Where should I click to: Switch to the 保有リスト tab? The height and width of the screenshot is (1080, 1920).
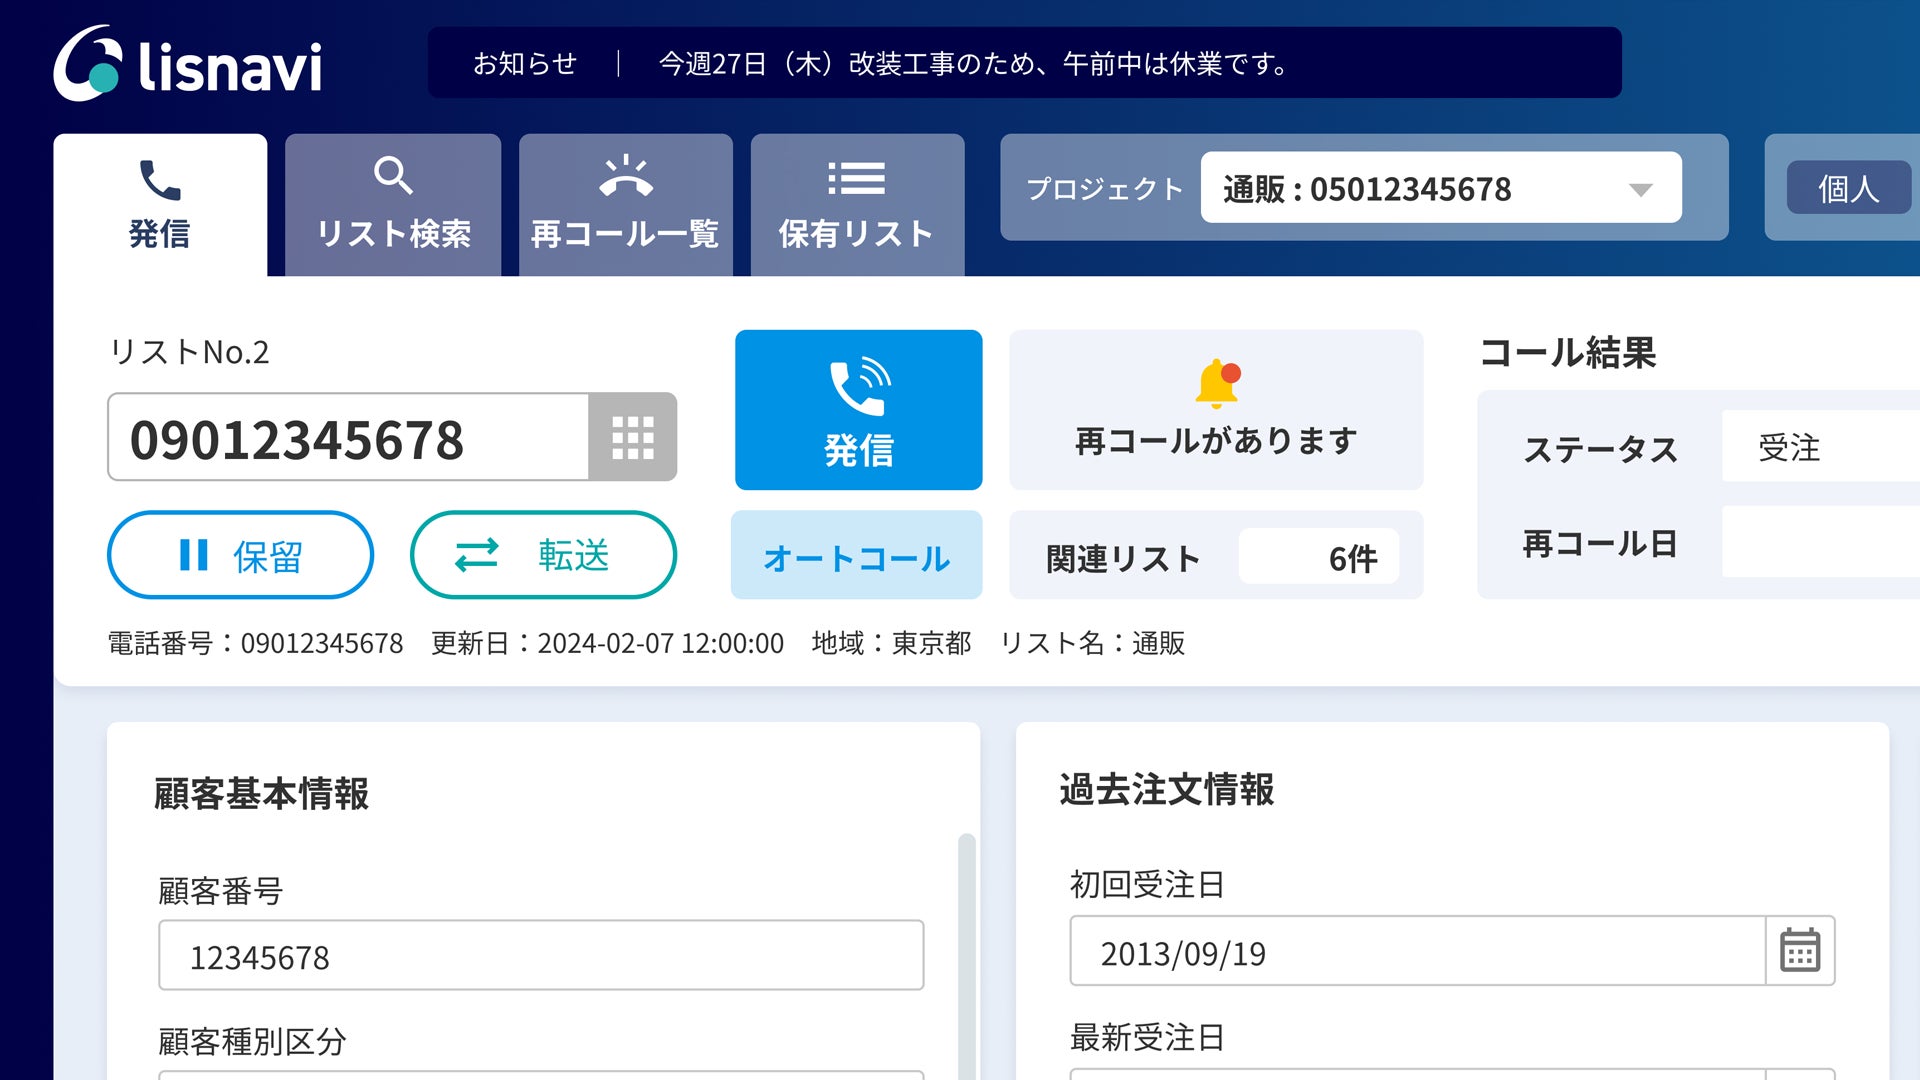tap(857, 205)
